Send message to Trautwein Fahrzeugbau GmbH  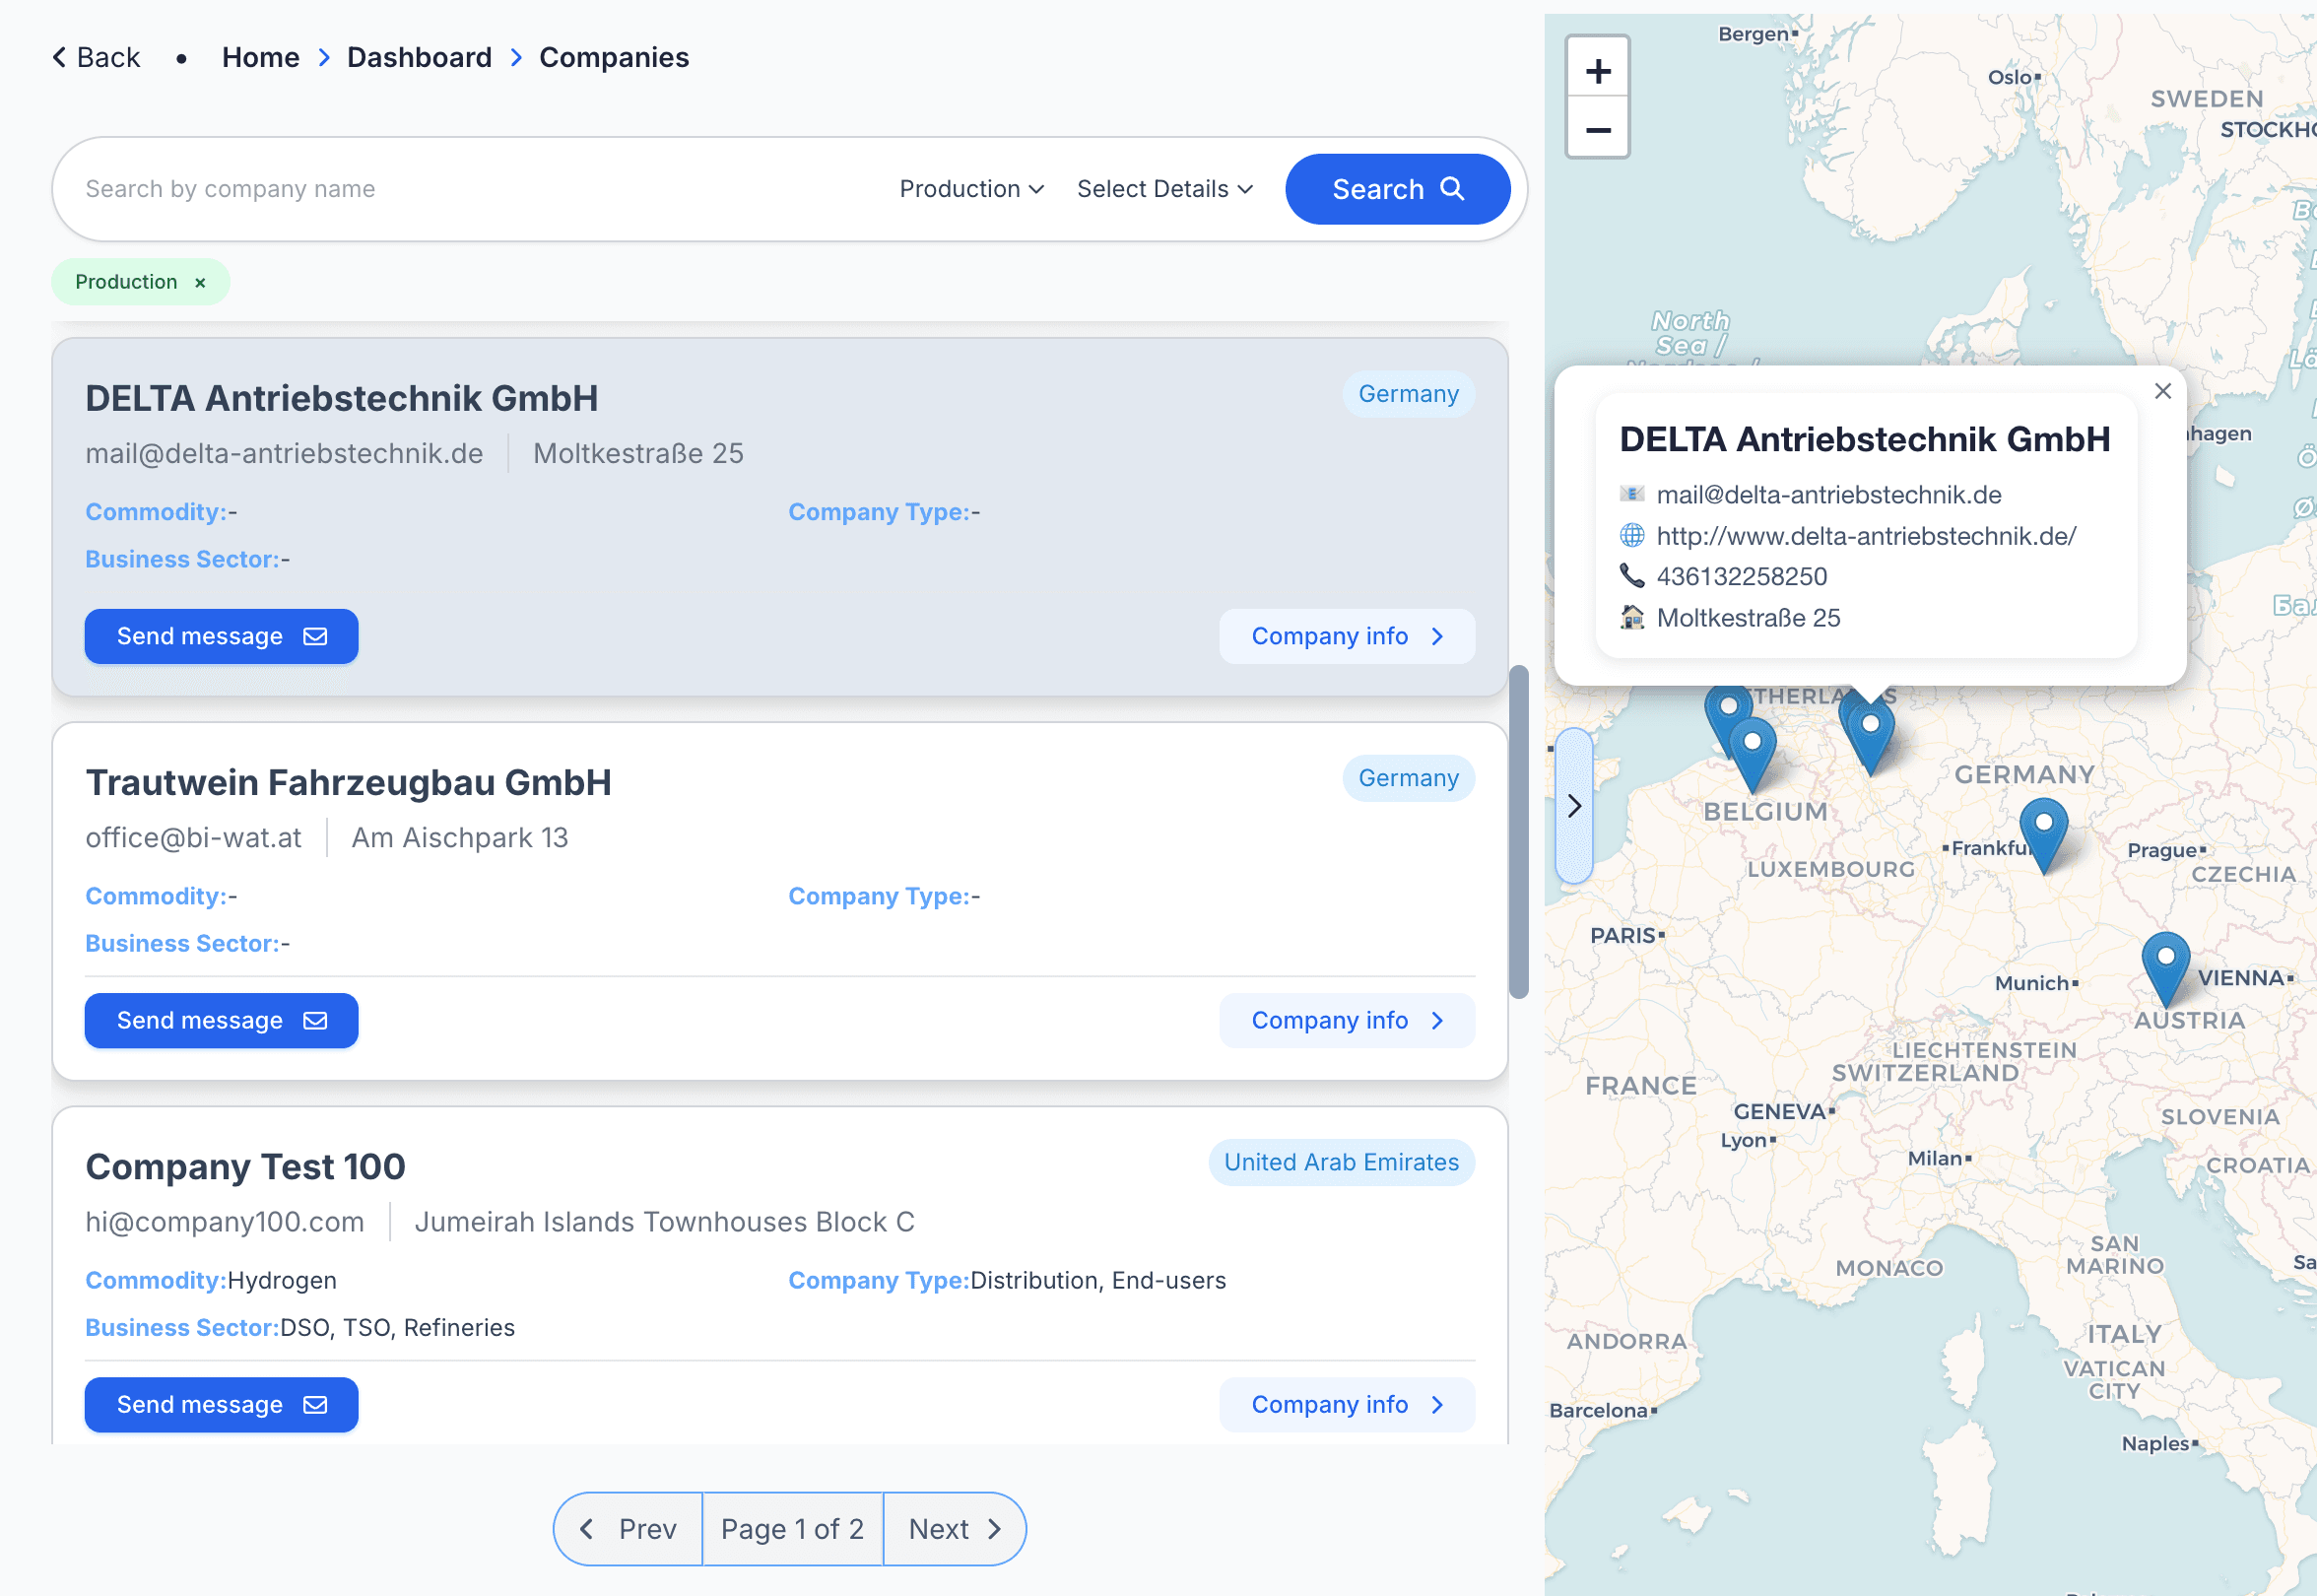pyautogui.click(x=221, y=1020)
